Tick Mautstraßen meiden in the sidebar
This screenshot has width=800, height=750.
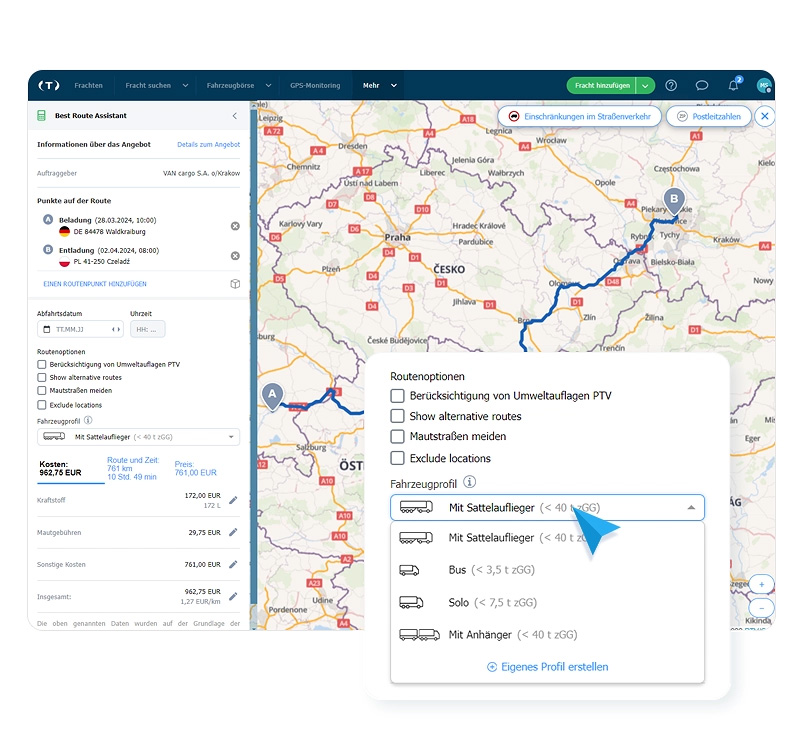pos(42,390)
